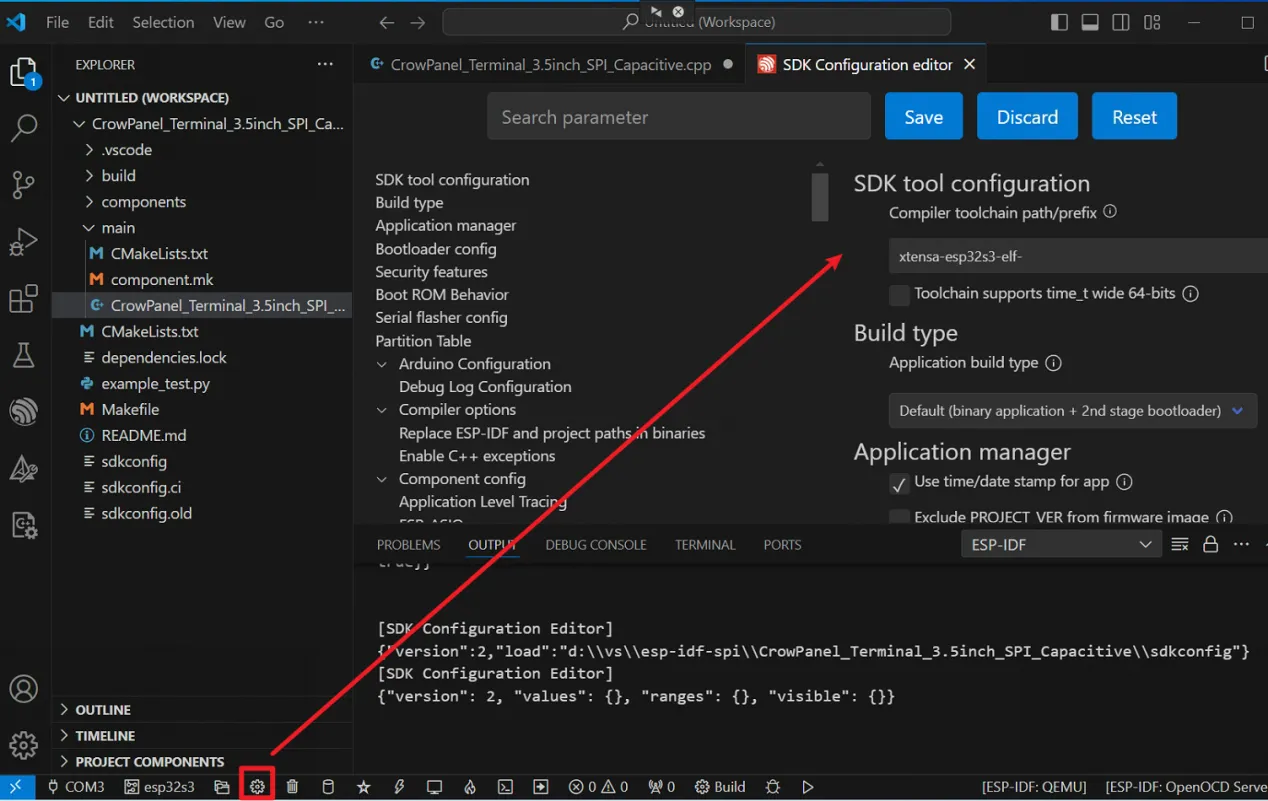
Task: Click the Run play triangle in status bar
Action: tap(808, 787)
